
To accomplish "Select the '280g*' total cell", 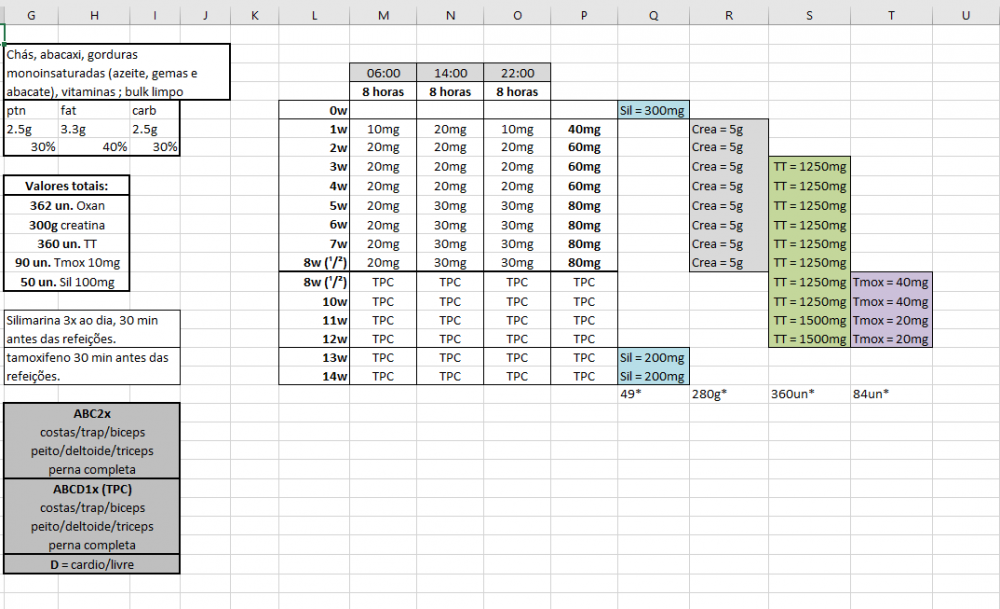I will point(709,394).
